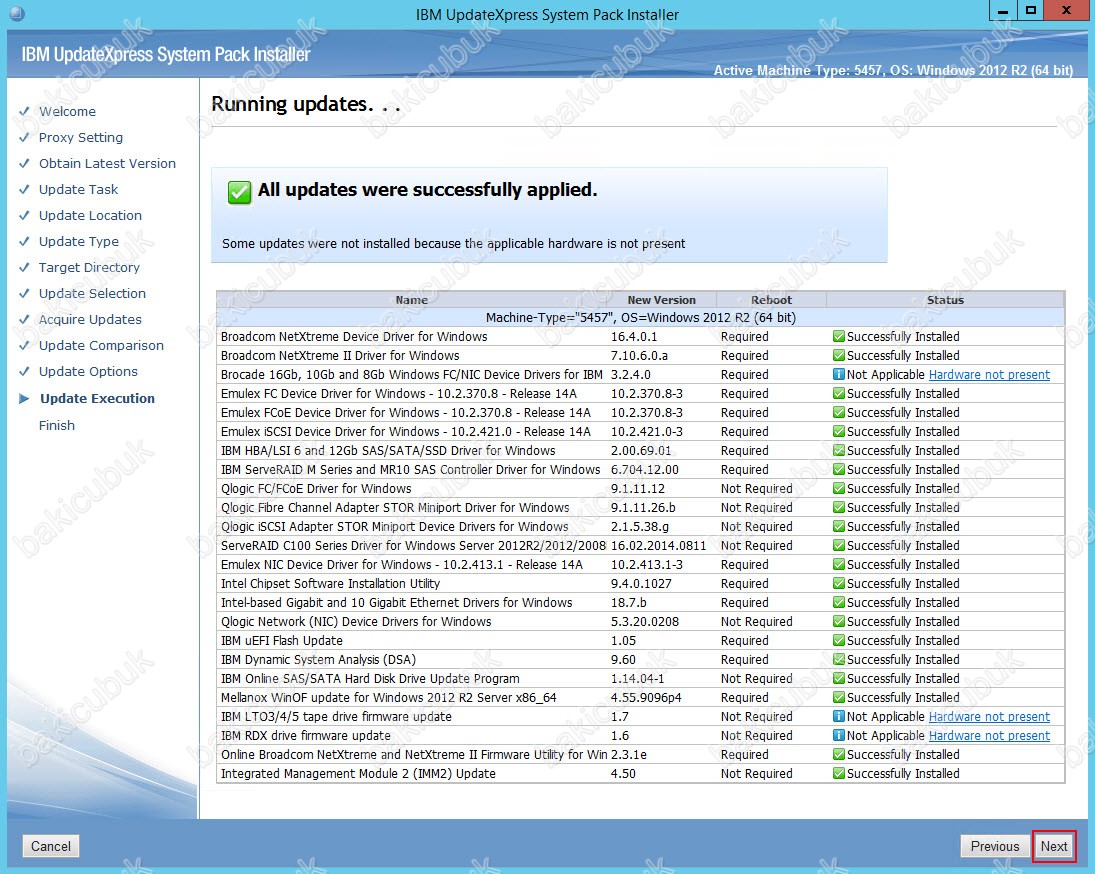Click the name Intel Chipset Software Installation Utility

point(330,584)
